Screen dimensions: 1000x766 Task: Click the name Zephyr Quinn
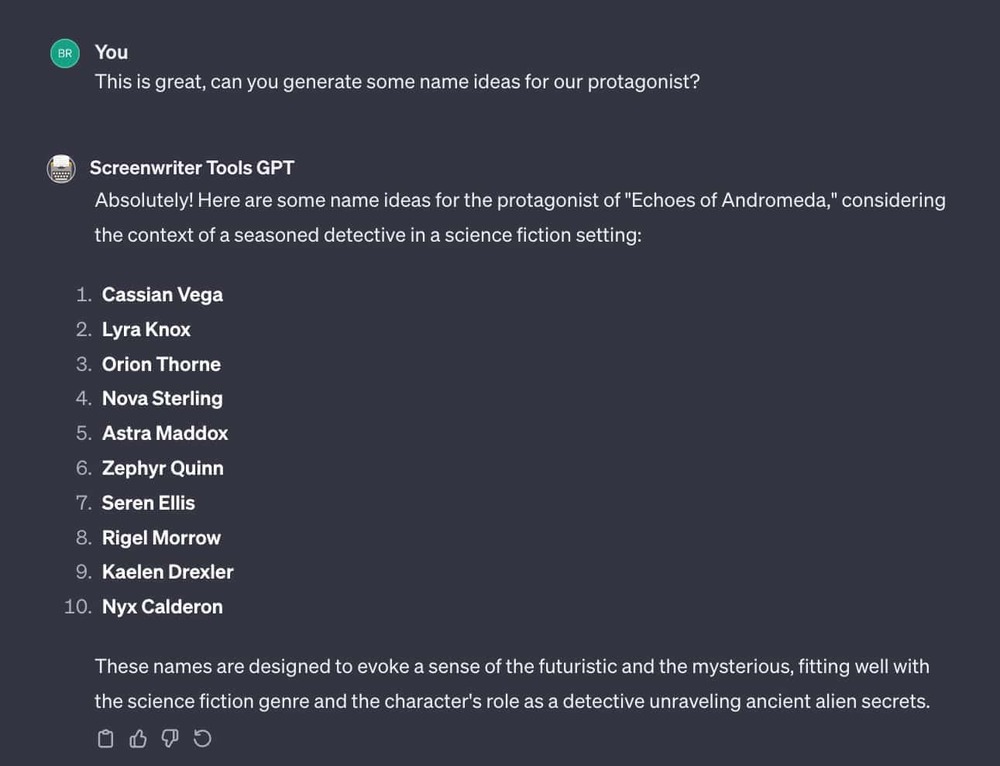162,468
